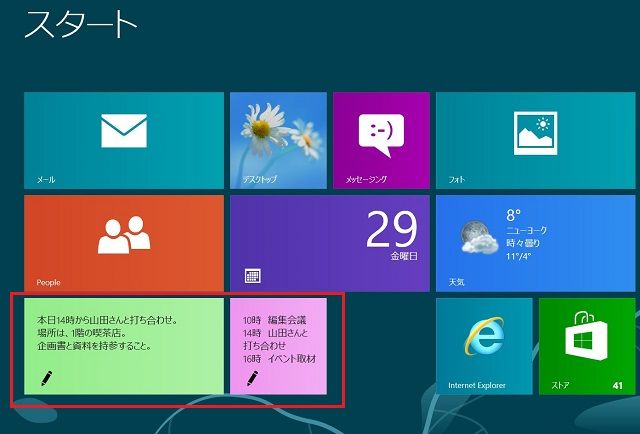The width and height of the screenshot is (640, 434).
Task: Click the small calendar grid icon
Action: pos(253,276)
